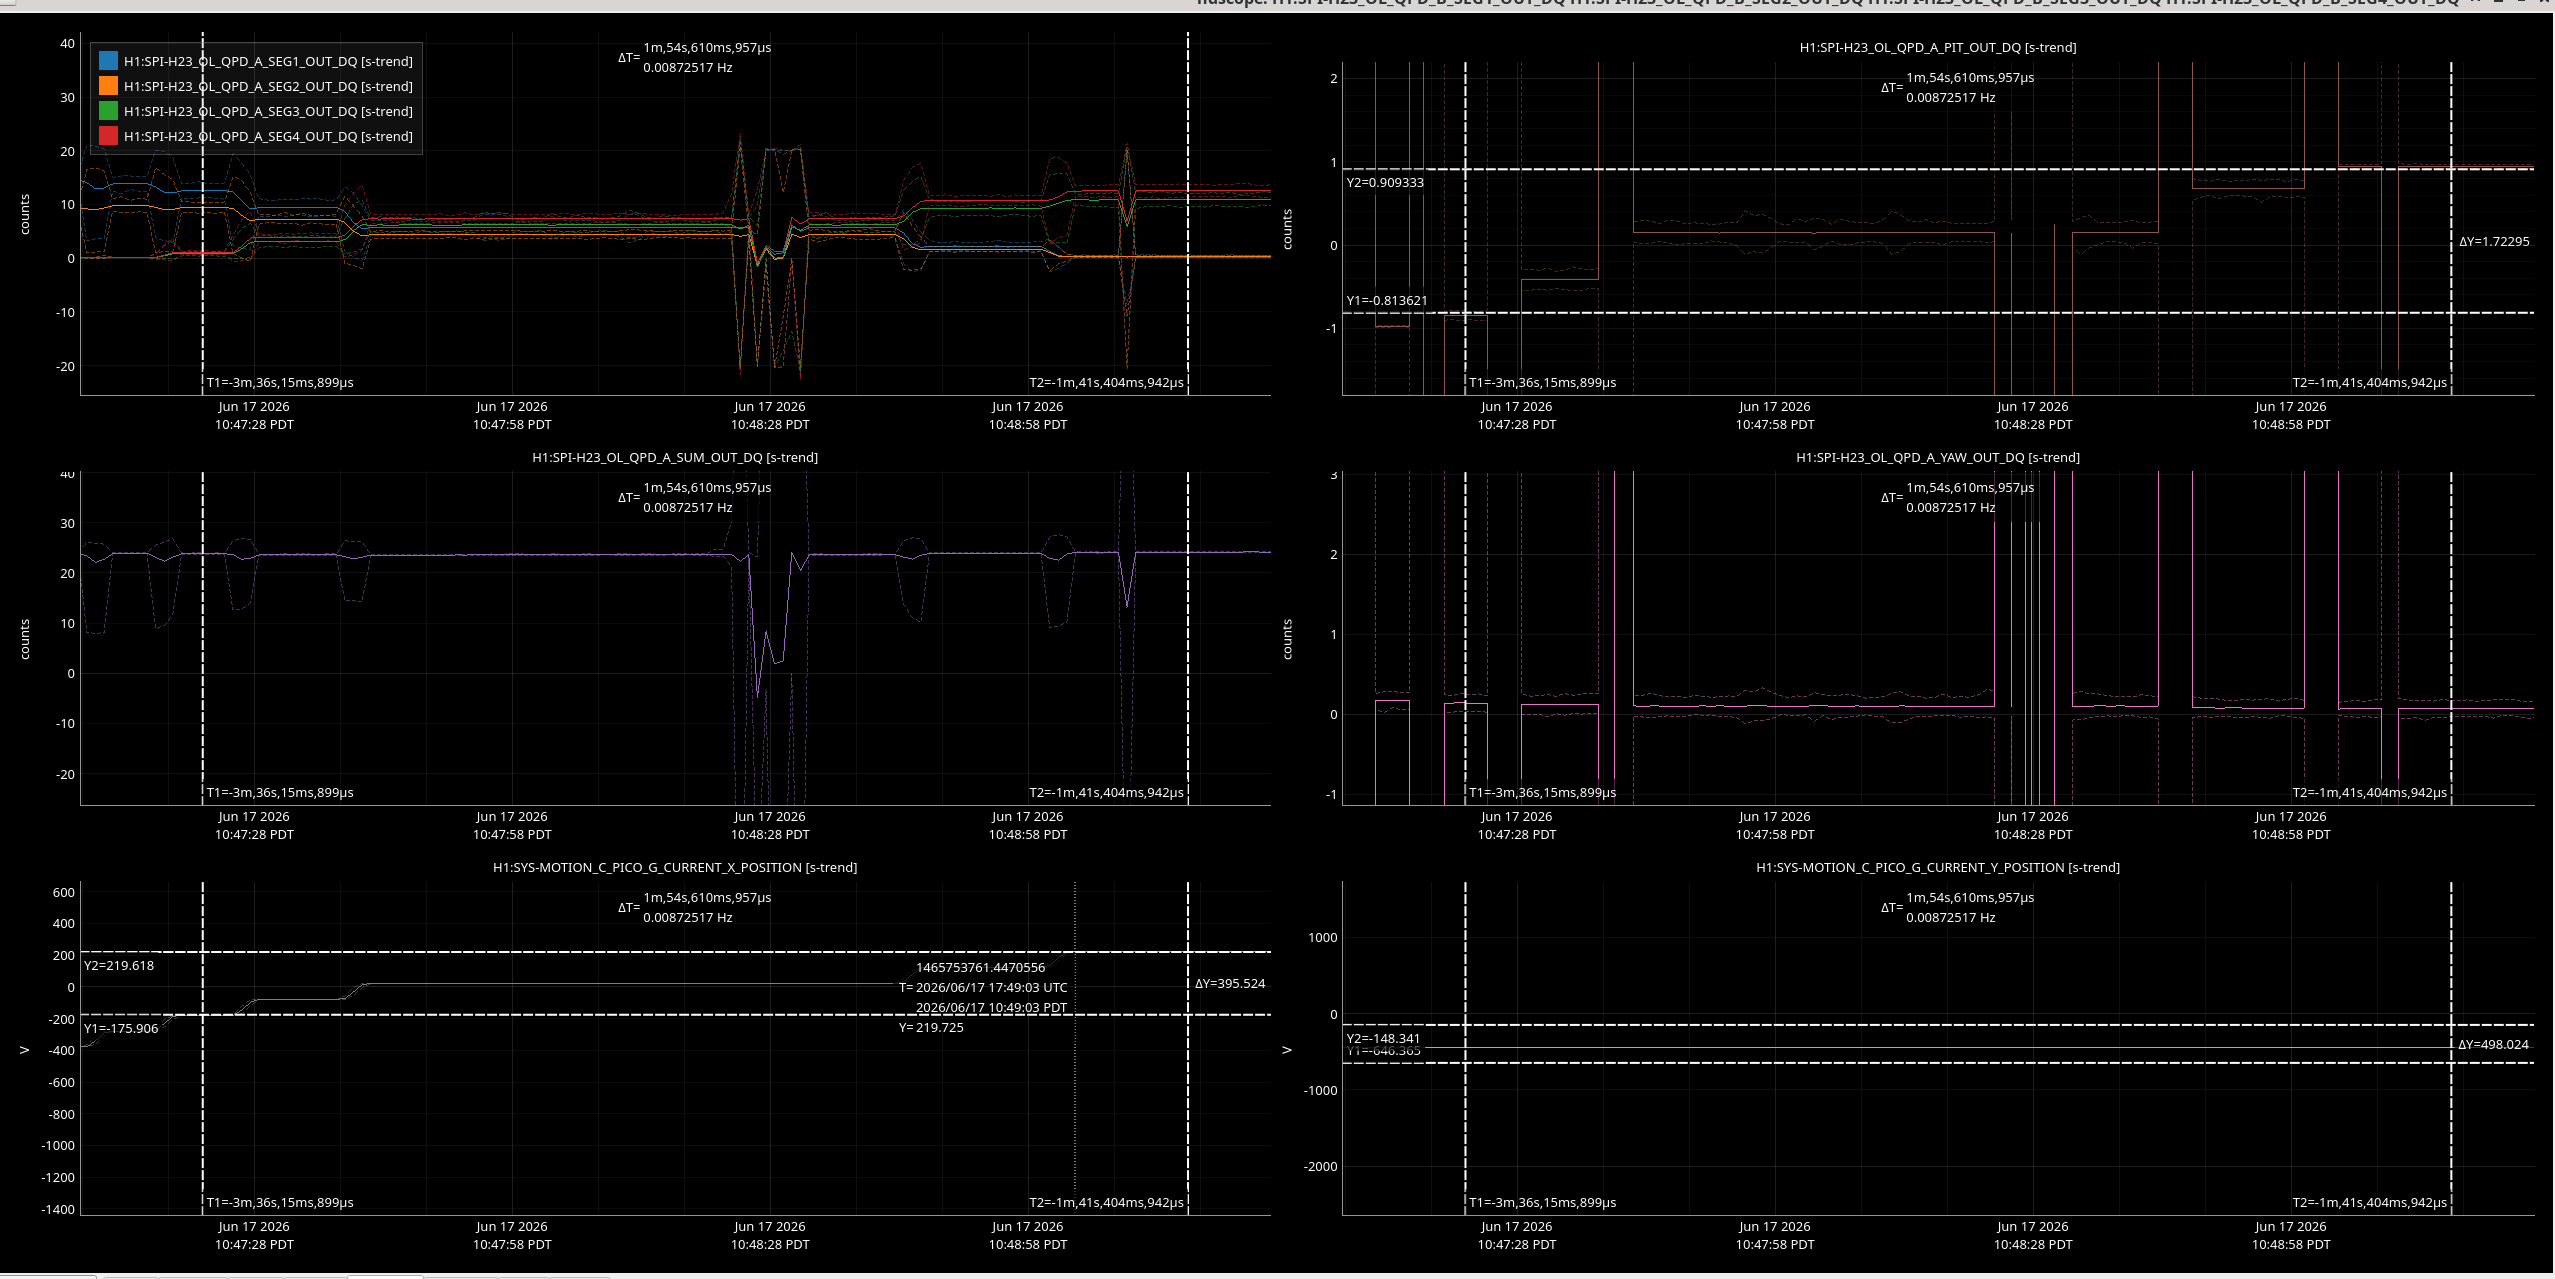
Task: Click the orange SEG2 legend color swatch
Action: click(x=108, y=86)
